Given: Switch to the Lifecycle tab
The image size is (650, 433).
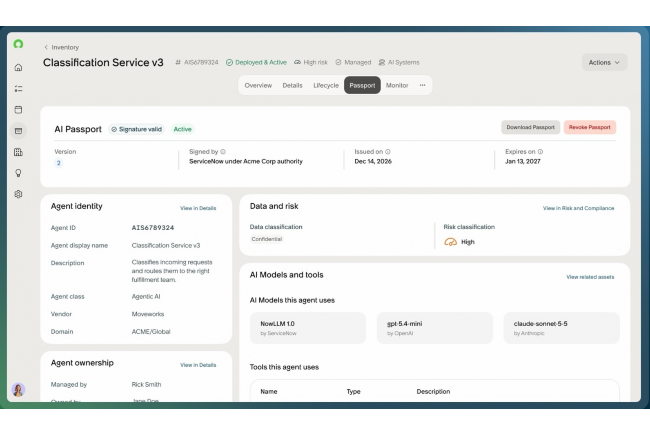Looking at the screenshot, I should pos(326,85).
